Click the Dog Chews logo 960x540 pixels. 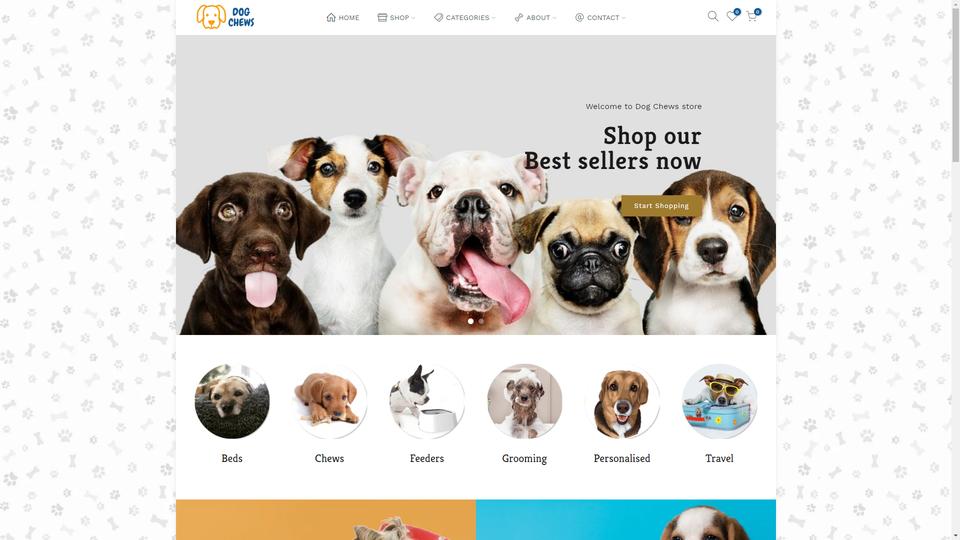coord(225,17)
